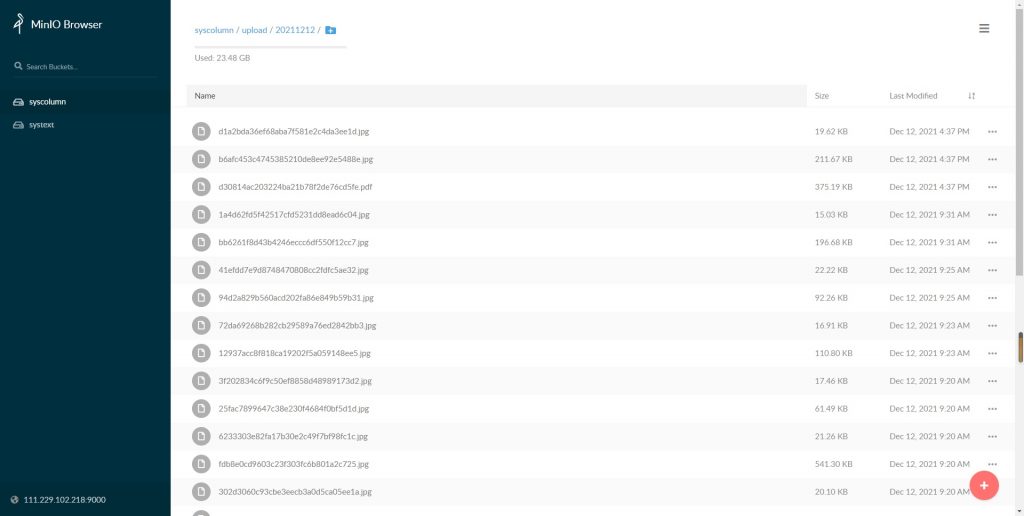
Task: Click file icon for fdb8e0cd9603c23f303fc6b801a2c725.jpg
Action: pyautogui.click(x=201, y=464)
